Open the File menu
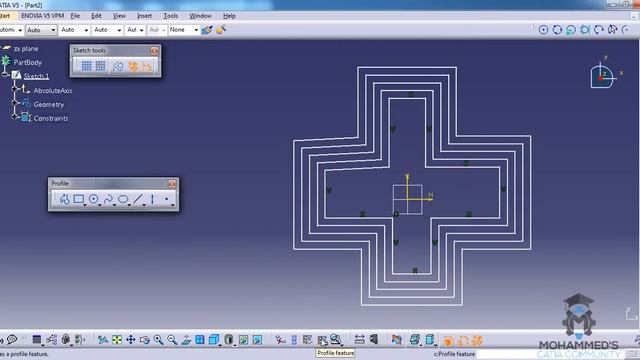Viewport: 640px width, 360px height. coord(75,16)
